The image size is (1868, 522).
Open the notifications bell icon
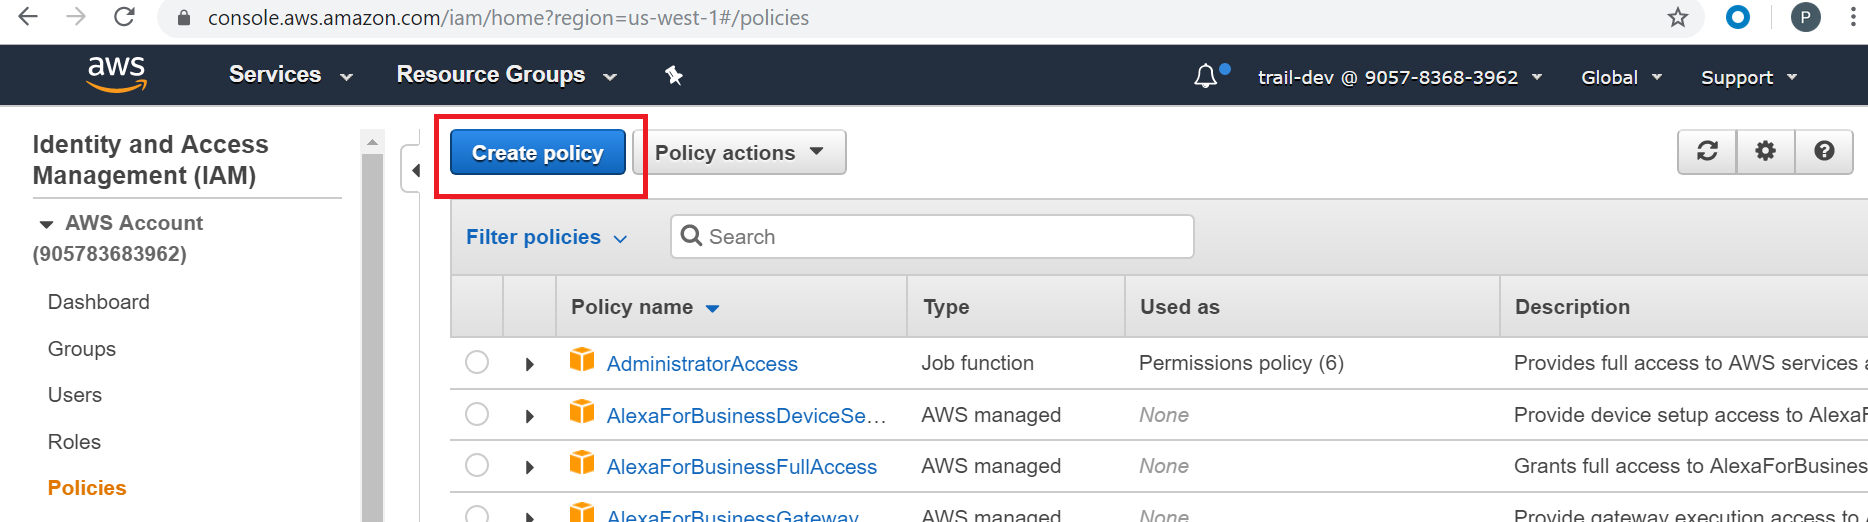pyautogui.click(x=1206, y=77)
